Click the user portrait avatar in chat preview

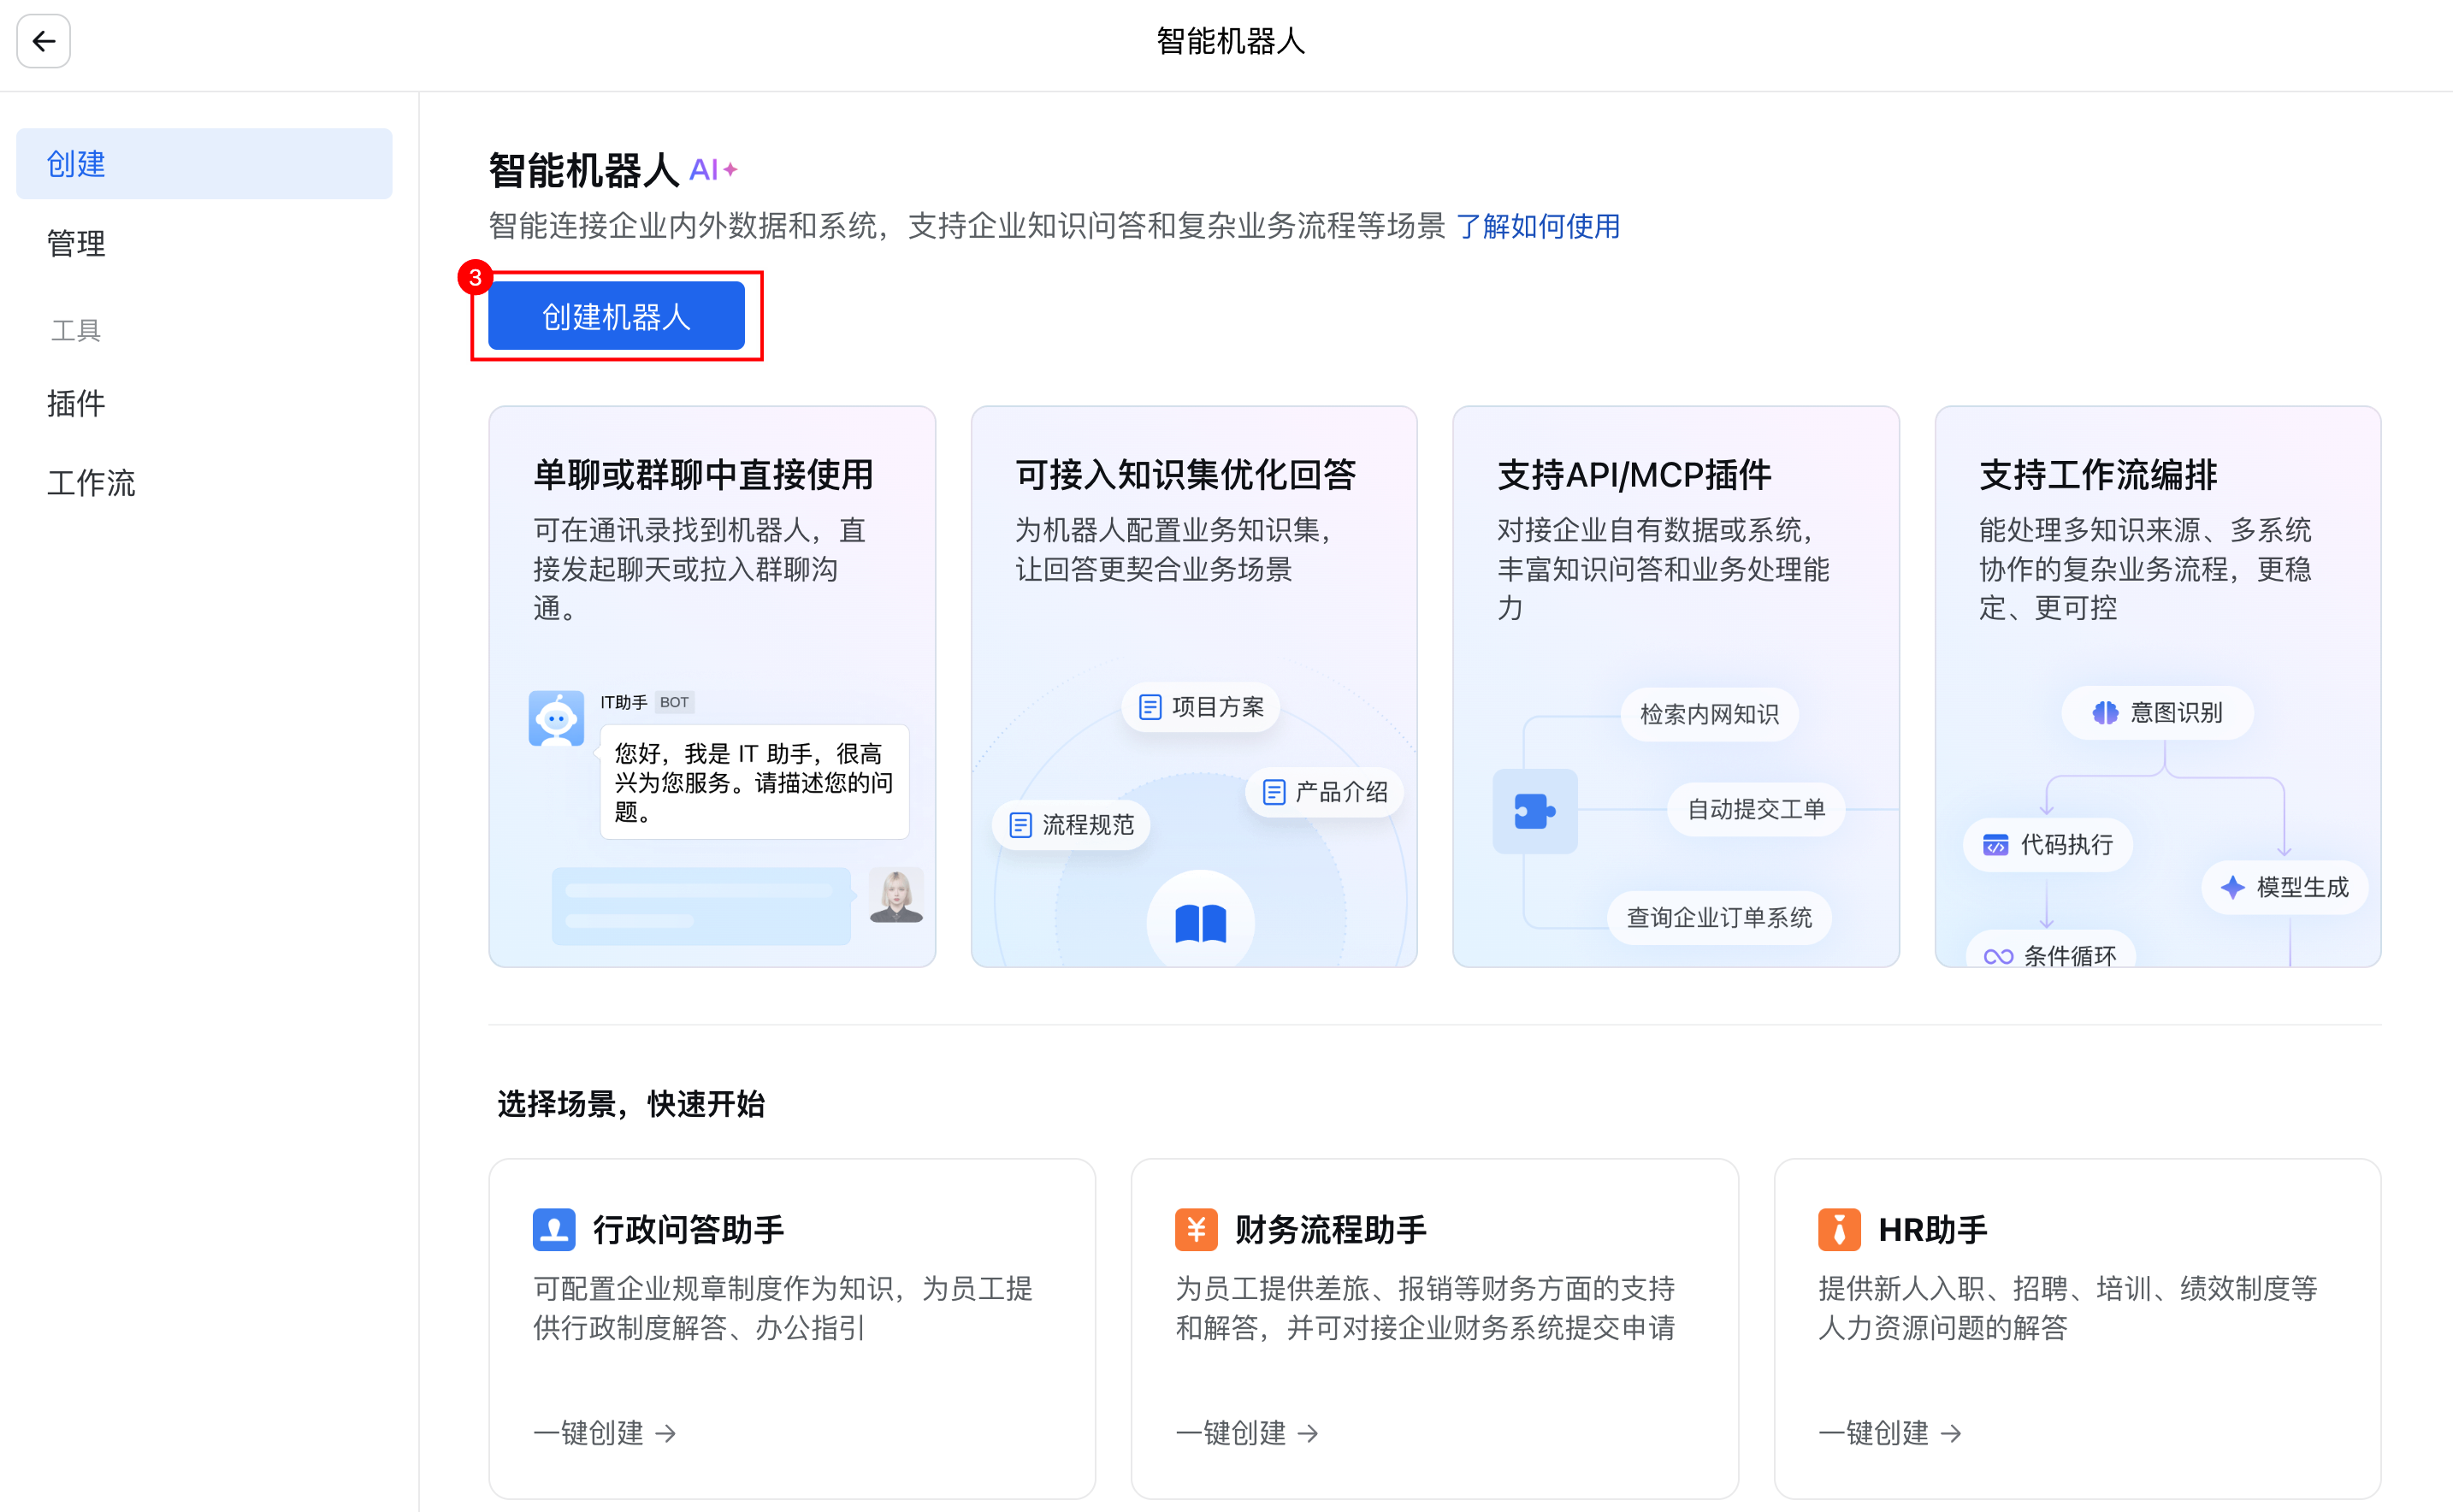coord(896,895)
